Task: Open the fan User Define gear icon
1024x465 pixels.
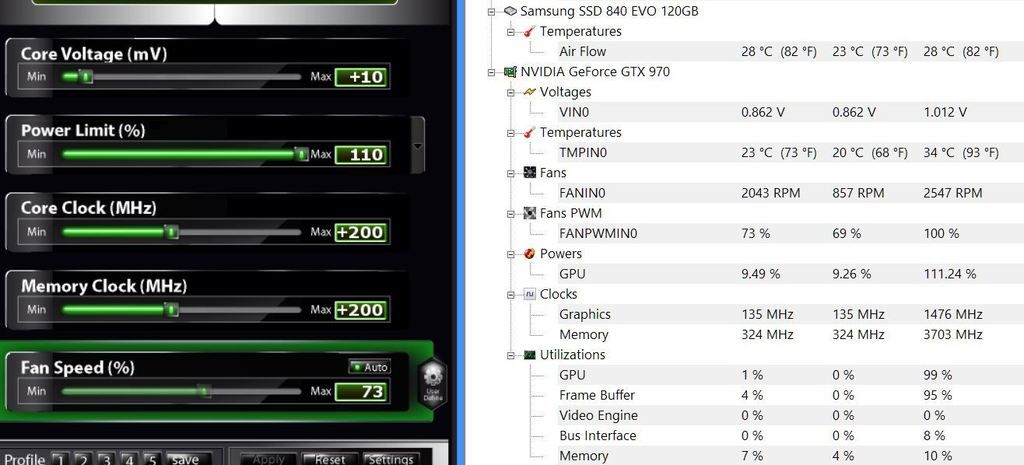Action: pos(433,383)
